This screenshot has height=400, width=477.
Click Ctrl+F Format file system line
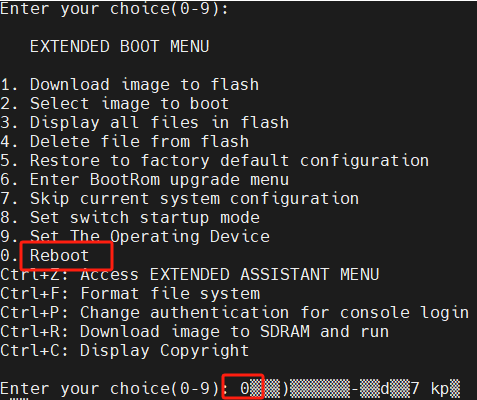pyautogui.click(x=130, y=294)
